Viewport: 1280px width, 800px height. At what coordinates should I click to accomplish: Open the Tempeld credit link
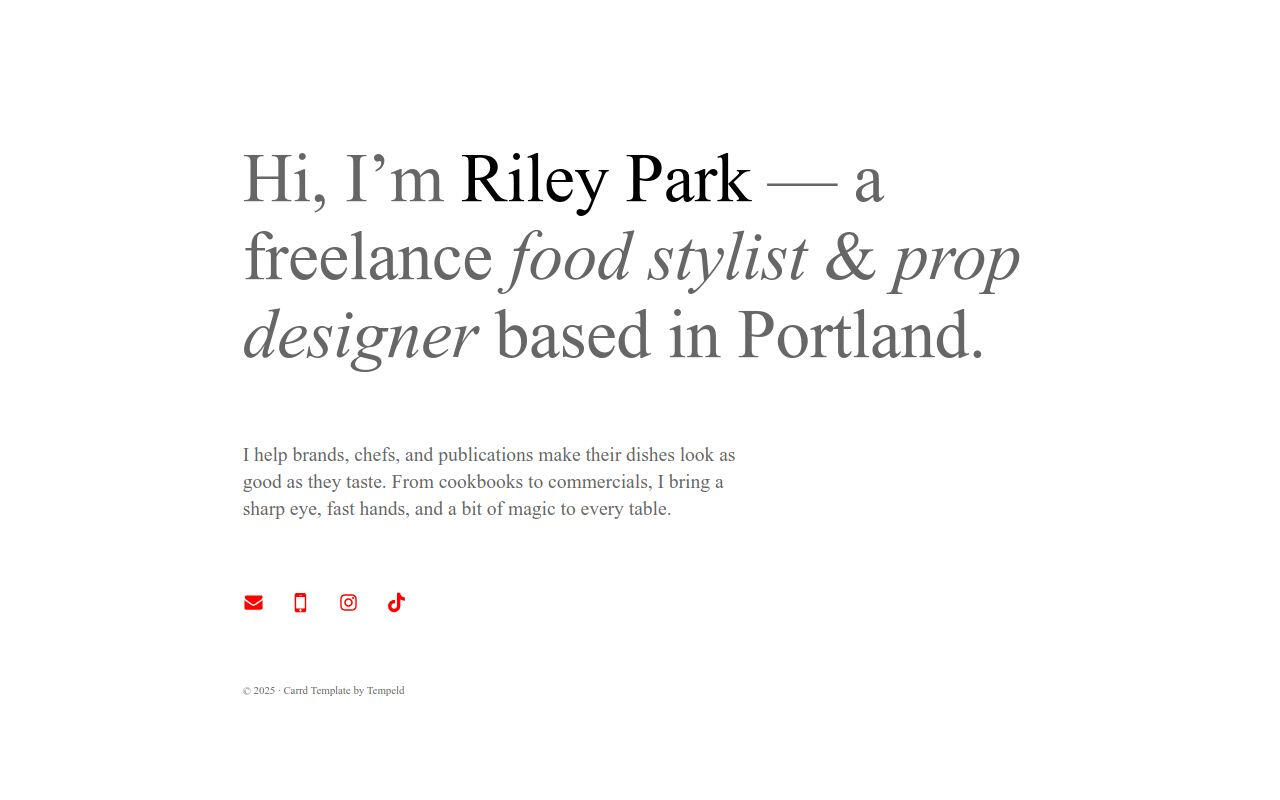tap(385, 691)
